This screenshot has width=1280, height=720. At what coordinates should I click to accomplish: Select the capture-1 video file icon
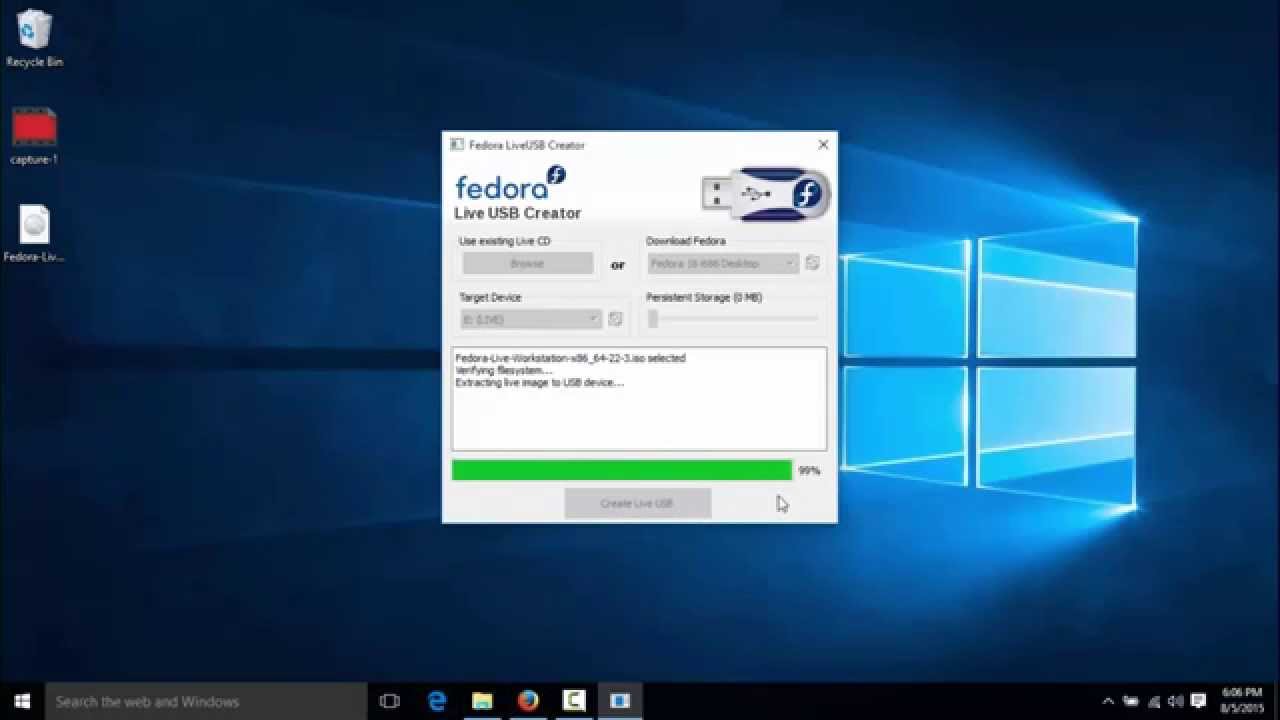click(x=34, y=136)
